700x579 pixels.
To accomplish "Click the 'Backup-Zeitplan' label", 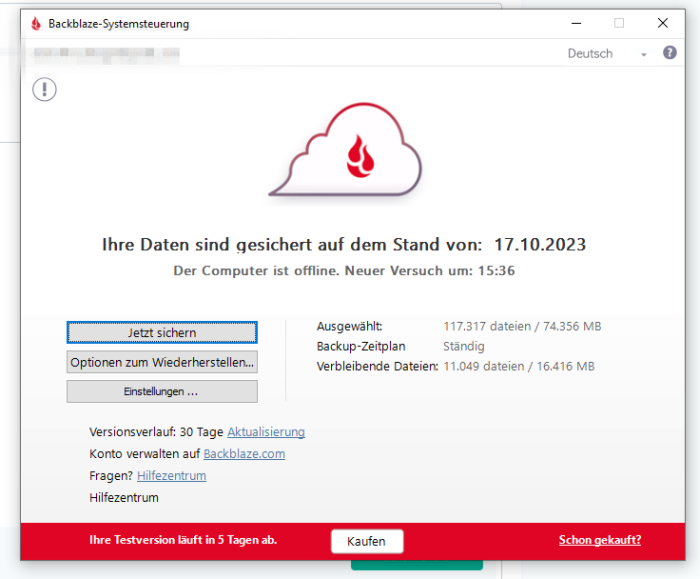I will coord(361,346).
